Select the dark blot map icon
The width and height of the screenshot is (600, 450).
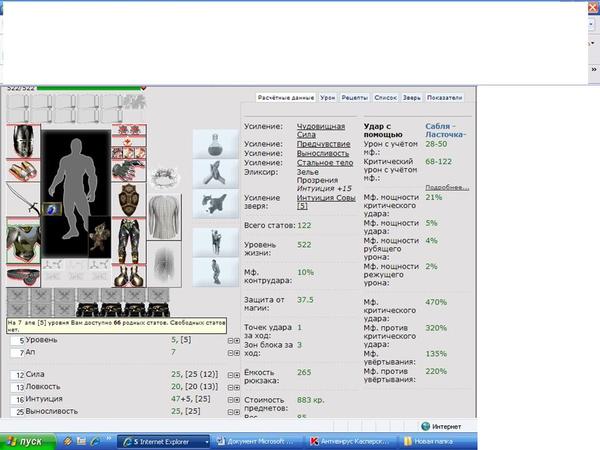tap(215, 203)
